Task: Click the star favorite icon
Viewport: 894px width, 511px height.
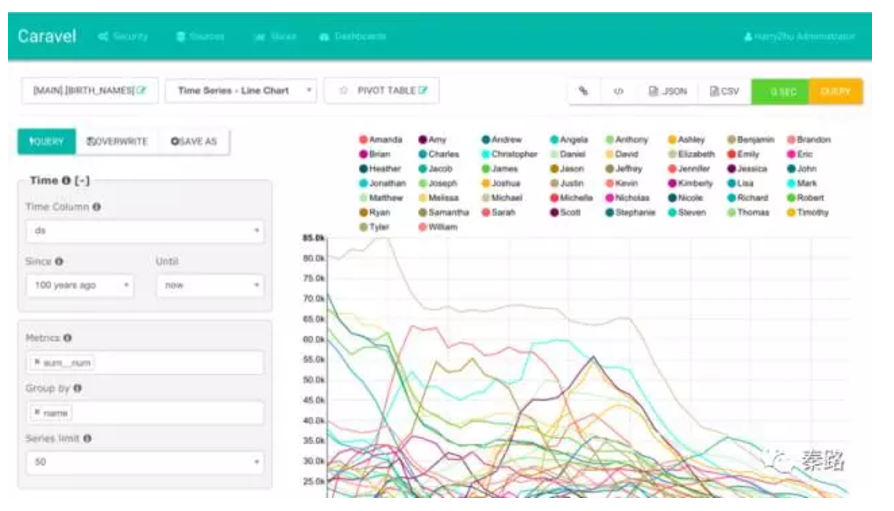Action: [343, 91]
